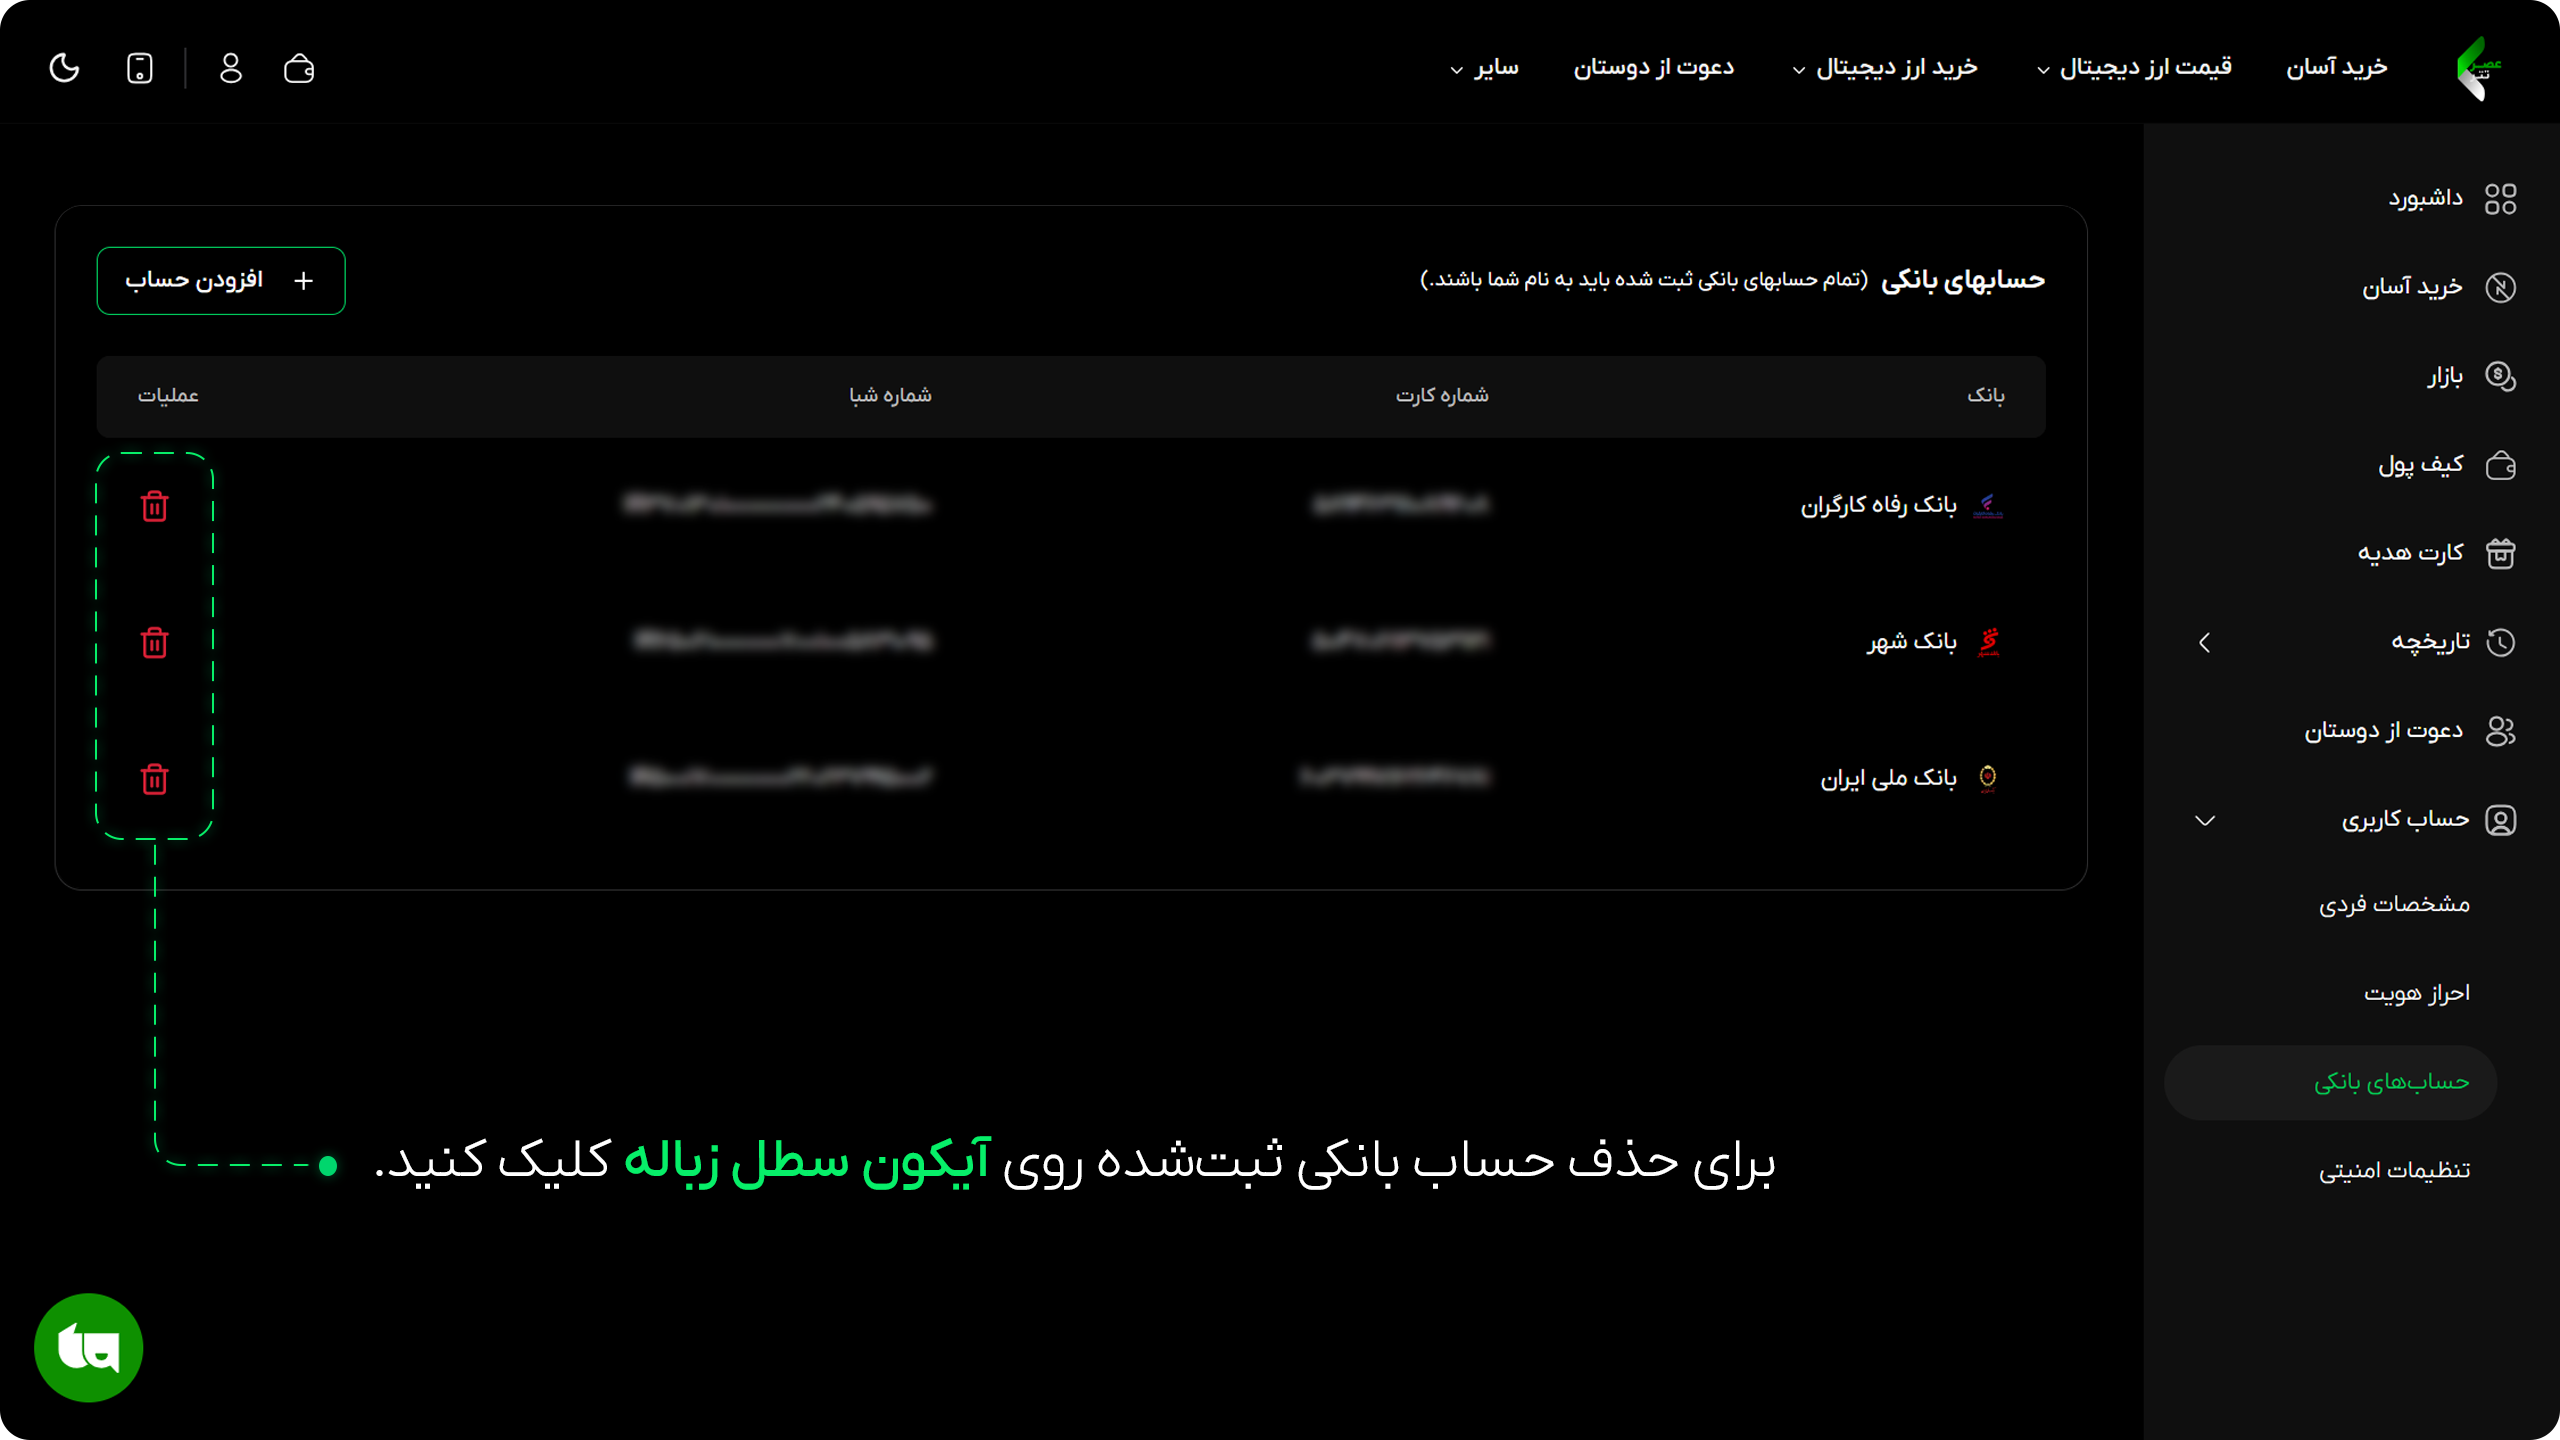Open the قیمت ارز دیجیتال dropdown menu

click(x=2134, y=67)
